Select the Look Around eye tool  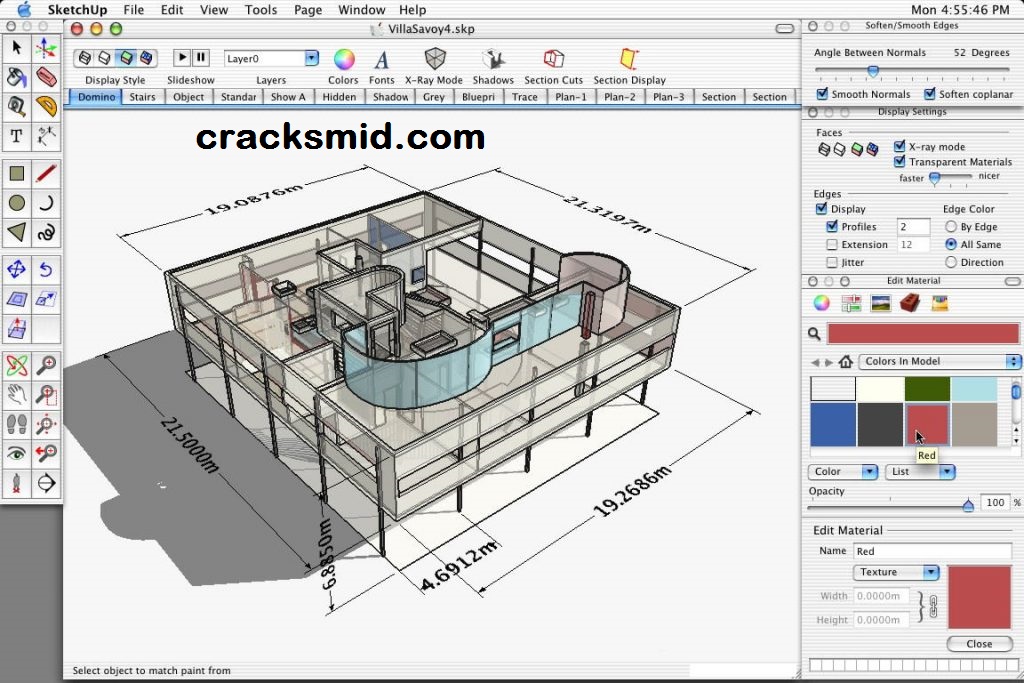coord(17,453)
